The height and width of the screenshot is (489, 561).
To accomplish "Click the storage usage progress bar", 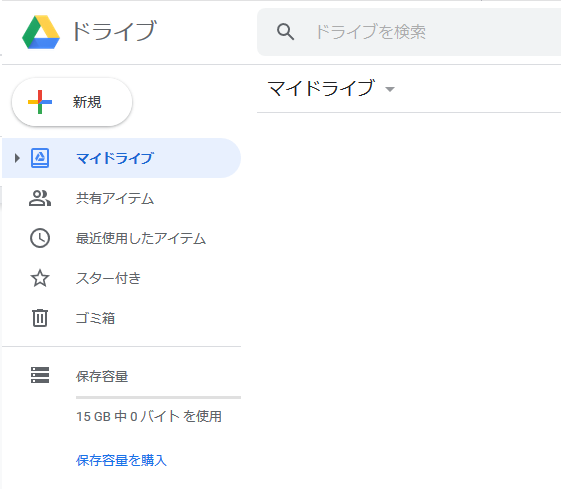I will tap(158, 397).
